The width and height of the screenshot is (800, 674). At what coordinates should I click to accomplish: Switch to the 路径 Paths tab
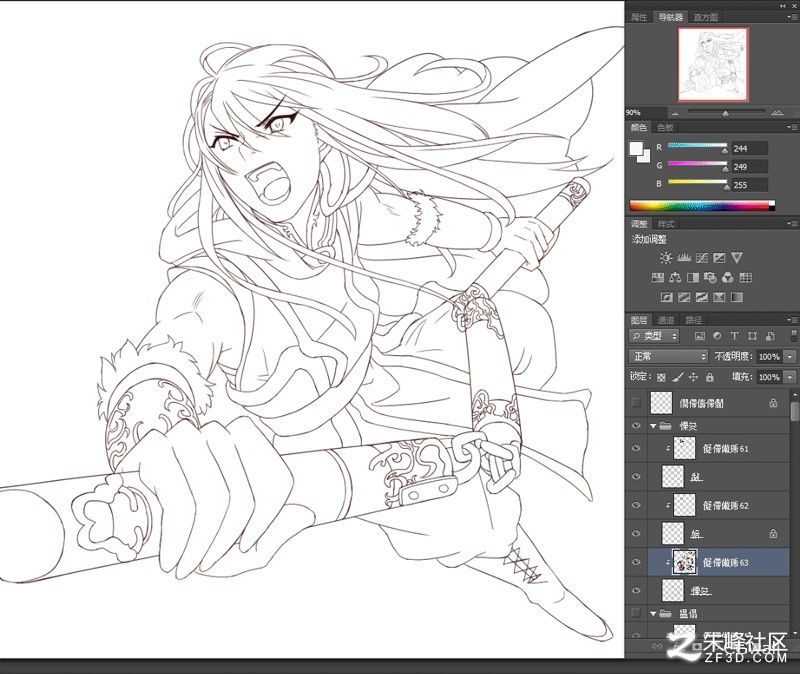coord(694,320)
